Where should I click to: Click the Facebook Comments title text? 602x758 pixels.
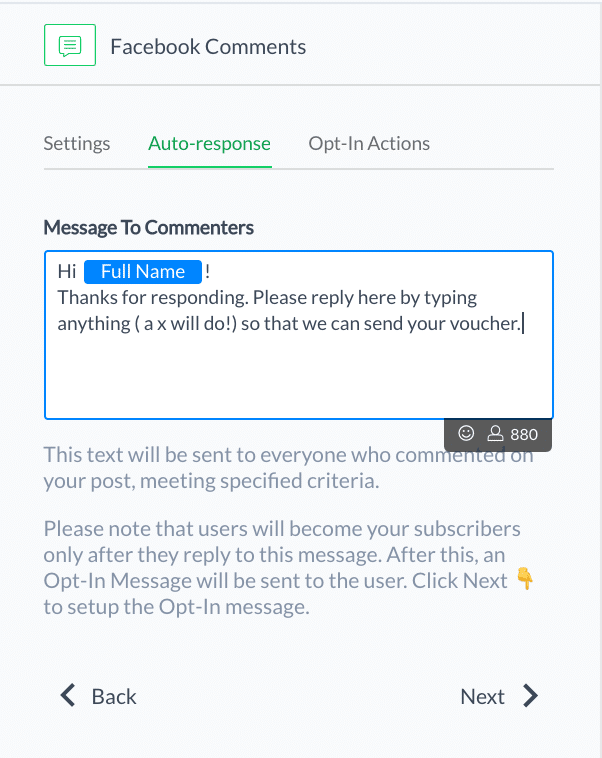point(208,47)
